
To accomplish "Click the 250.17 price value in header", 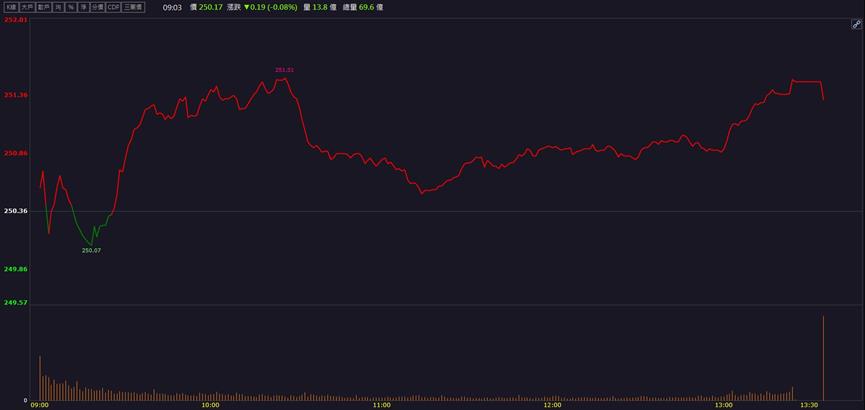I will pos(211,7).
